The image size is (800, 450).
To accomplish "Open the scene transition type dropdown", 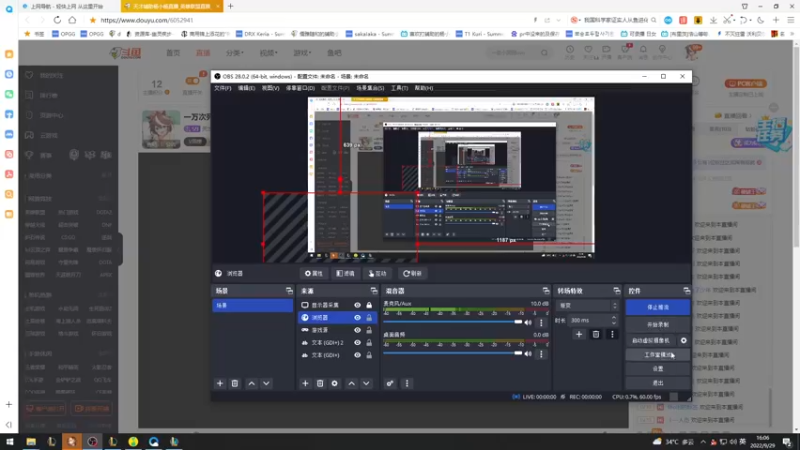I will (587, 306).
